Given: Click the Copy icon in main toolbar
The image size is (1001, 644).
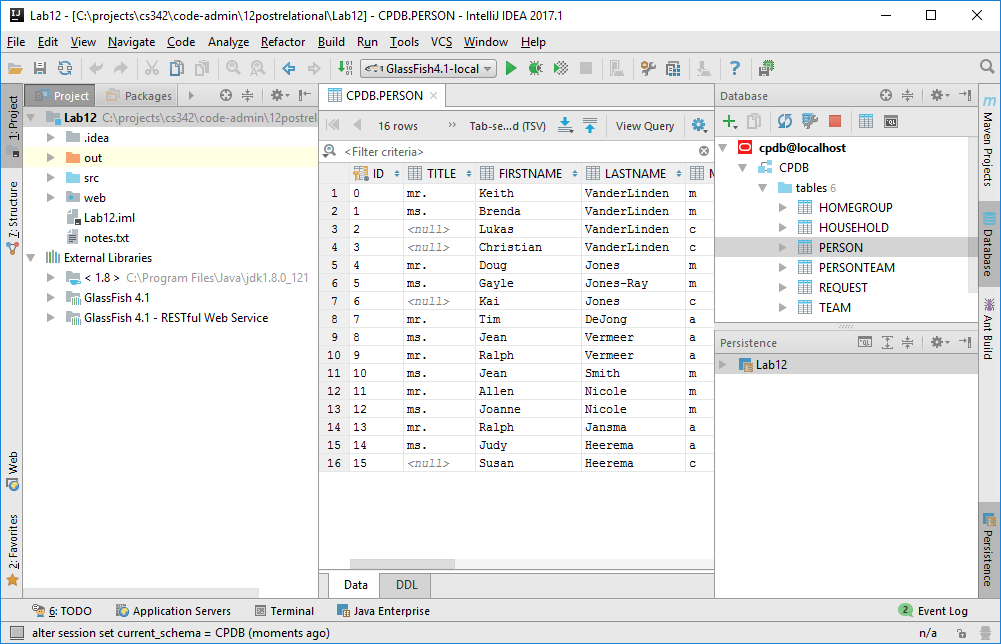Looking at the screenshot, I should tap(177, 68).
